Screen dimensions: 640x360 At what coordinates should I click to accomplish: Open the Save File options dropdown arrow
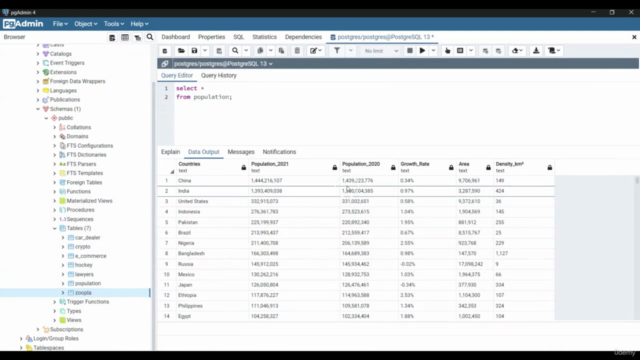(x=205, y=51)
